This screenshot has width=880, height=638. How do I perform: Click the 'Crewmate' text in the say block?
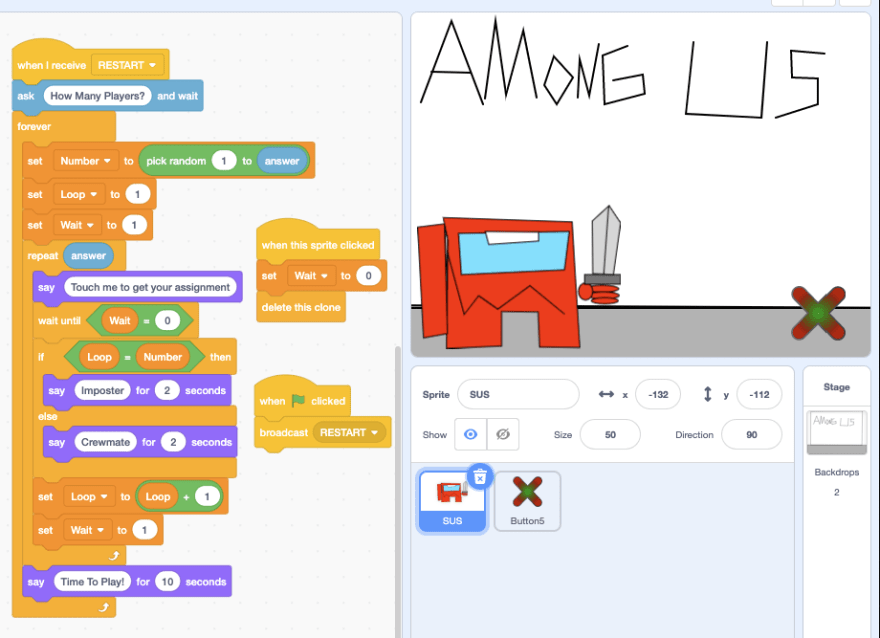click(106, 442)
